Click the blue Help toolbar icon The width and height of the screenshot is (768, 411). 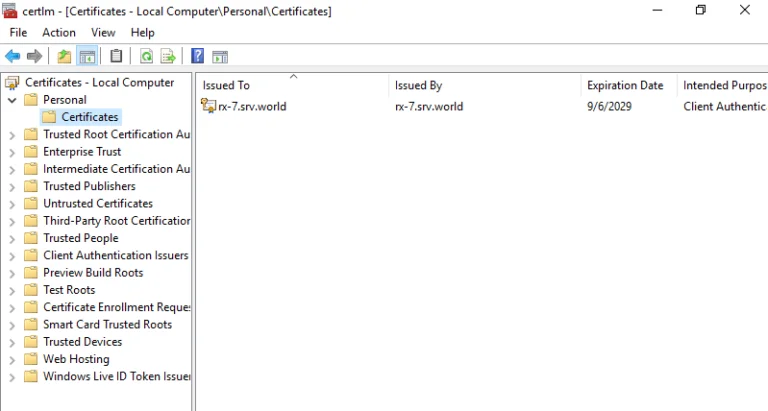tap(197, 56)
